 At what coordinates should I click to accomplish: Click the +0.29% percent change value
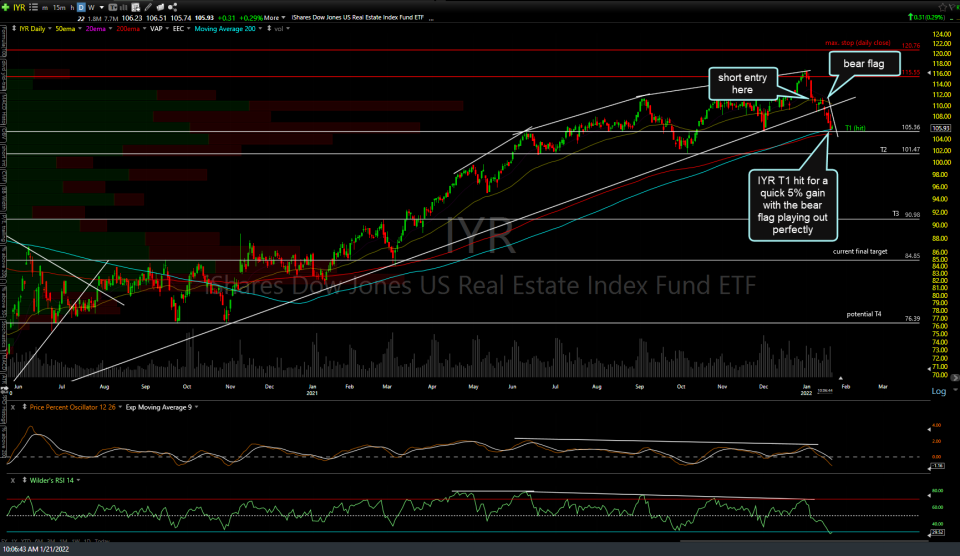coord(251,18)
